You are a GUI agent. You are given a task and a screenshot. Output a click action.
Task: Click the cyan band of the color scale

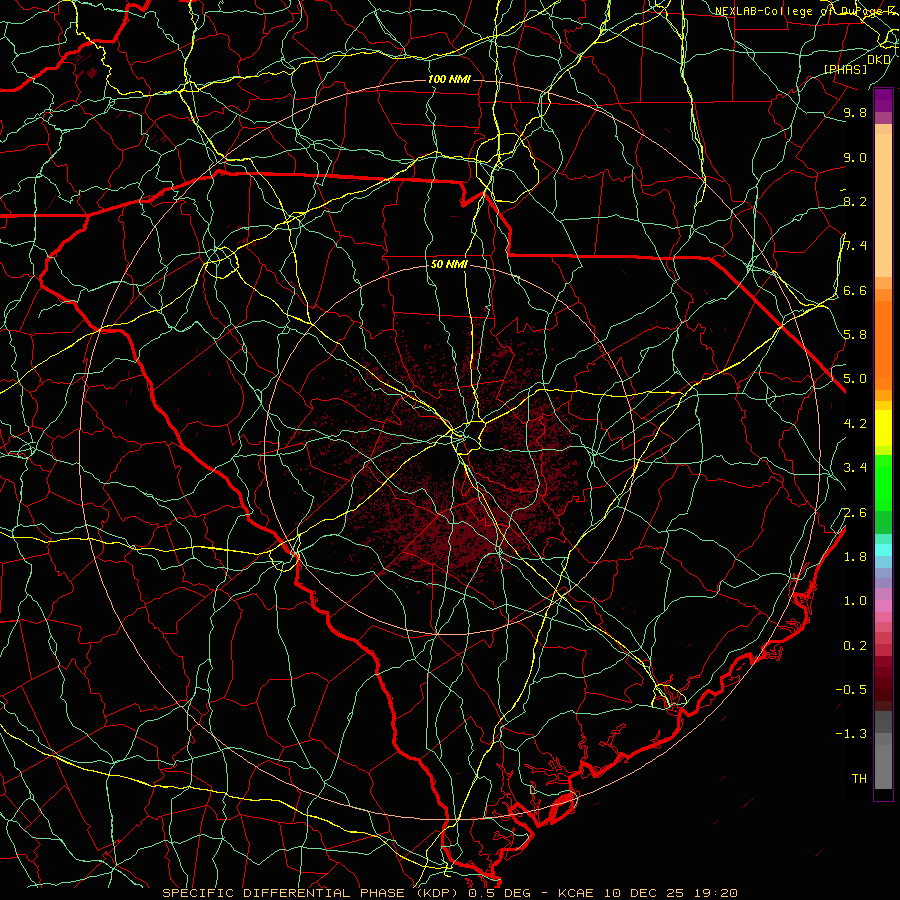pyautogui.click(x=883, y=550)
